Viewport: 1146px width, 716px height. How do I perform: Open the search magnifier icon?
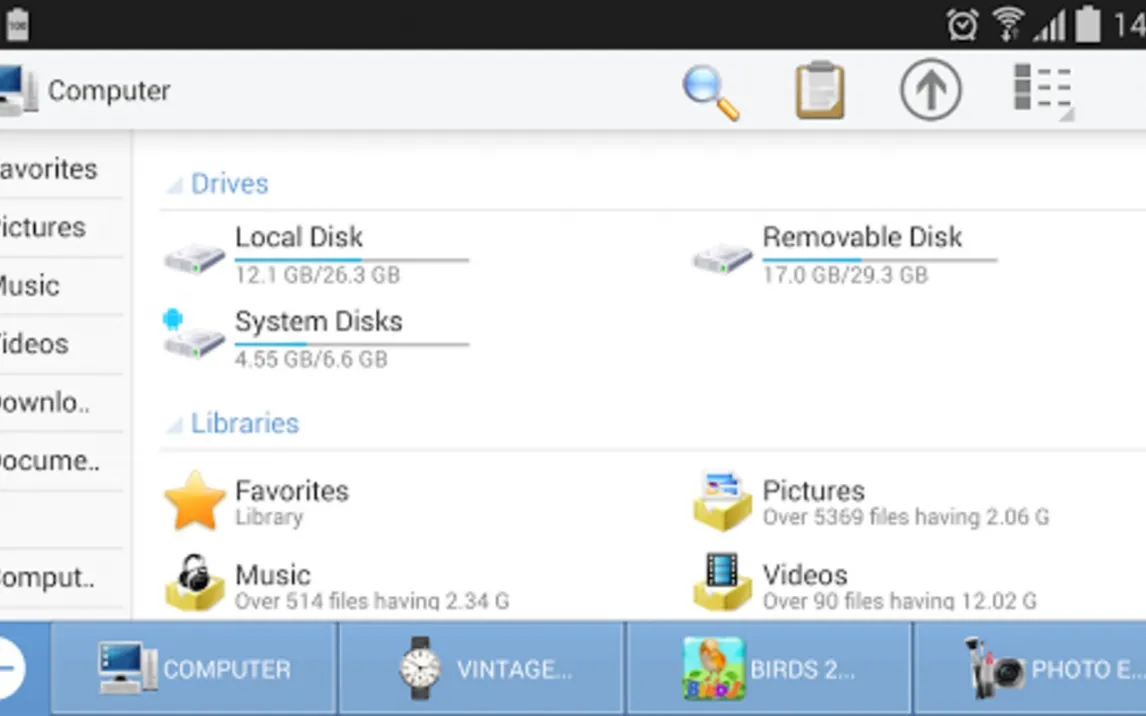(711, 92)
